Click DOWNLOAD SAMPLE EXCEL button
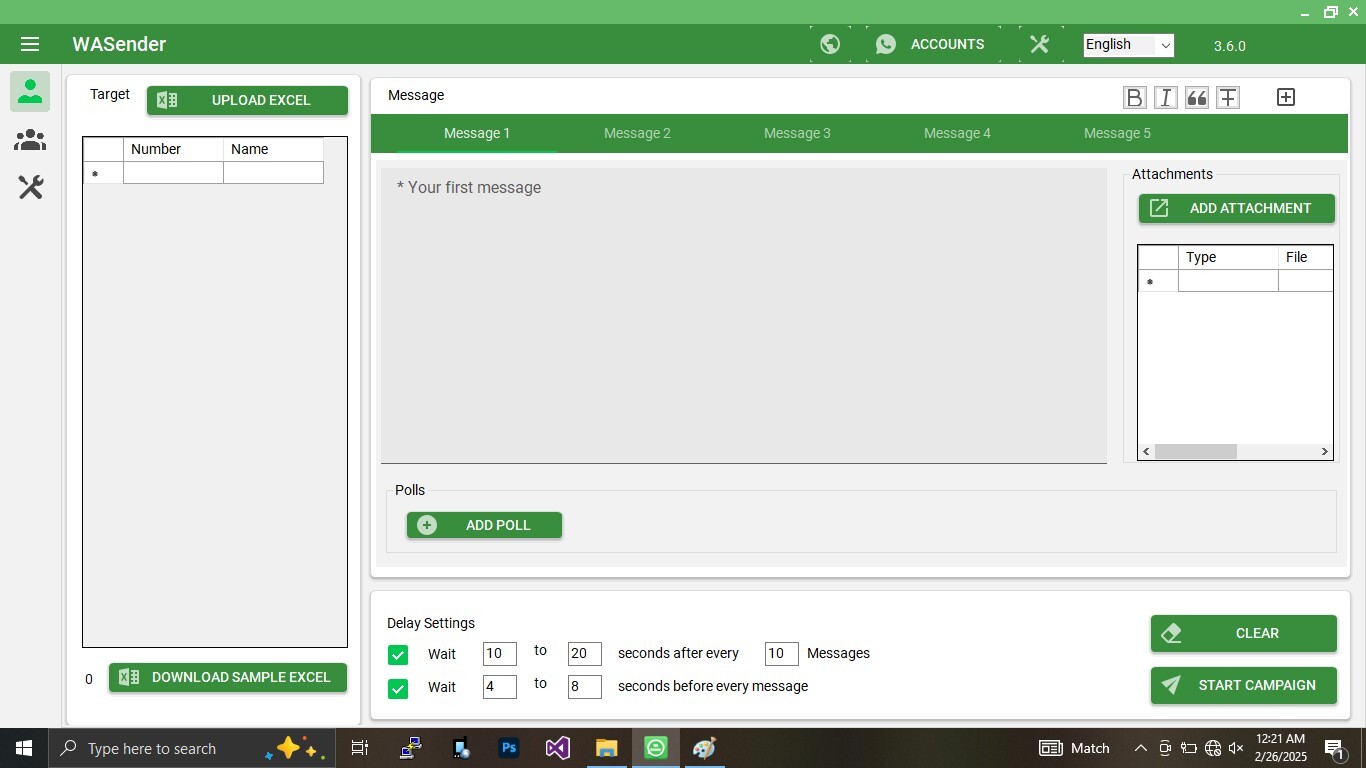This screenshot has height=768, width=1366. 228,677
